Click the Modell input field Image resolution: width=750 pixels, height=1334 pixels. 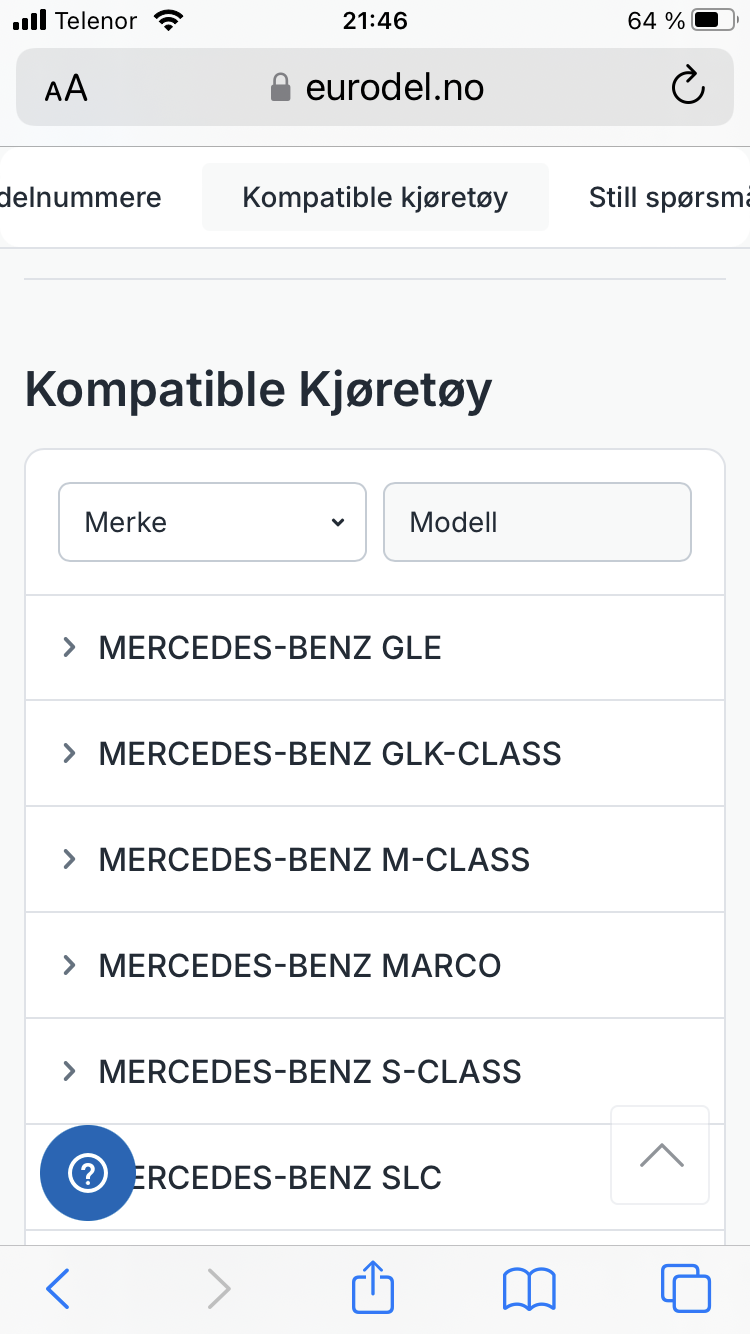(x=537, y=522)
